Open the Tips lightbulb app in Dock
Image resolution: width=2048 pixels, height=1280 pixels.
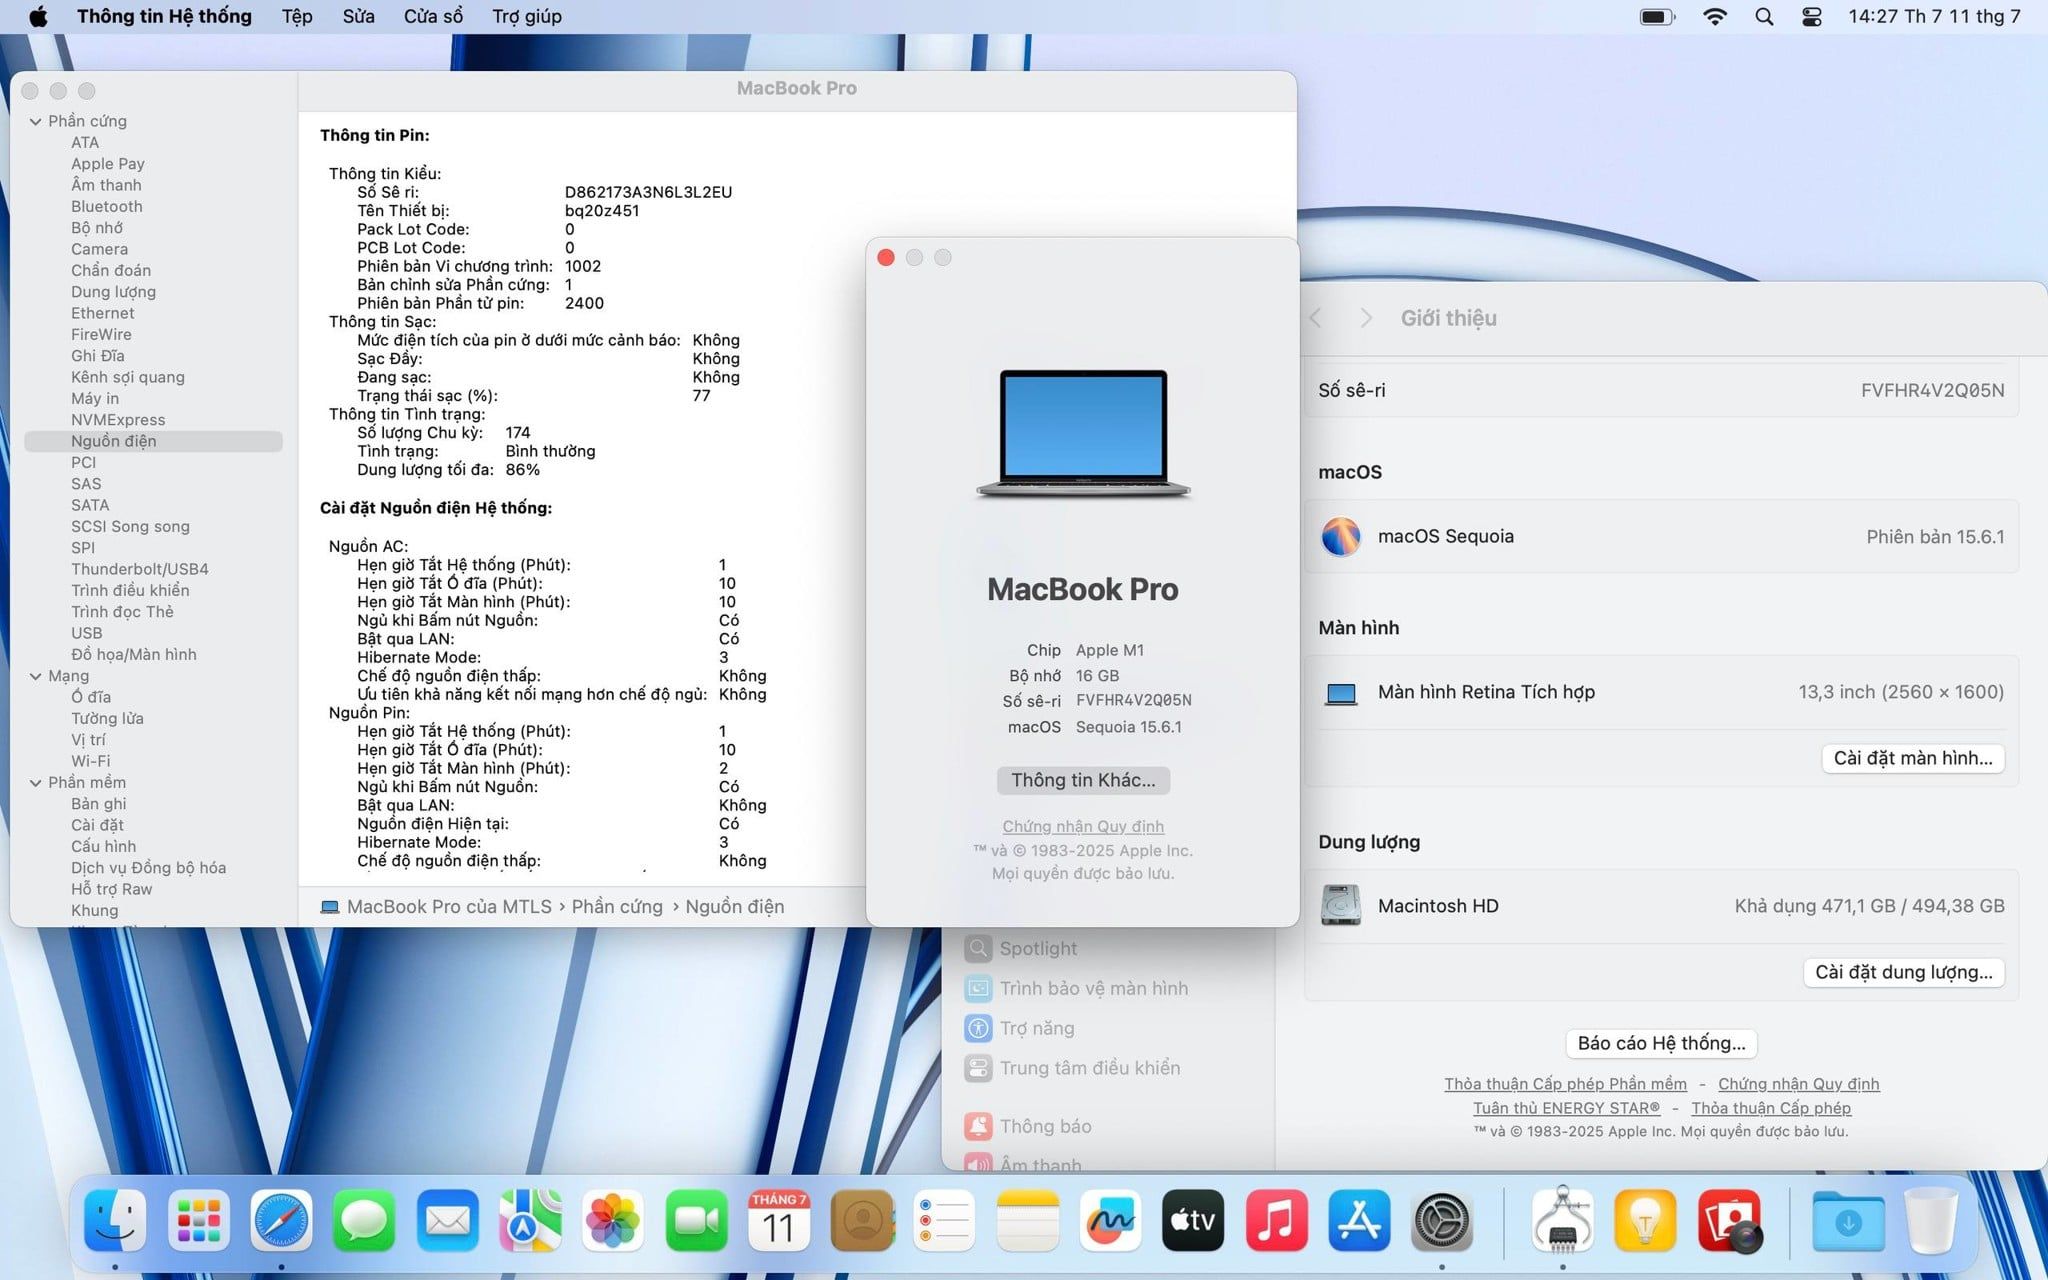coord(1646,1221)
